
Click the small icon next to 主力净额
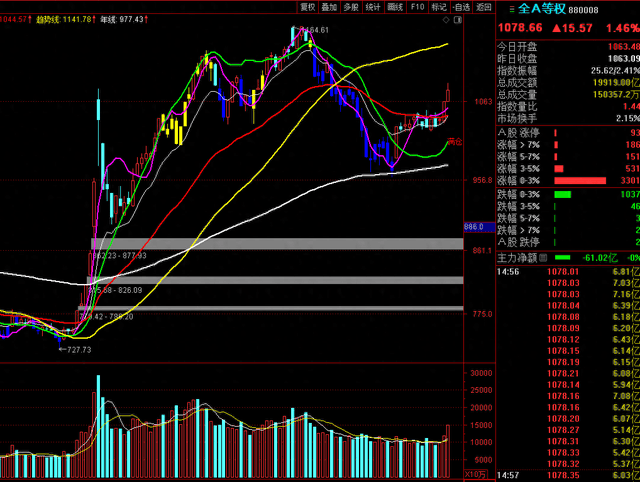(x=543, y=258)
